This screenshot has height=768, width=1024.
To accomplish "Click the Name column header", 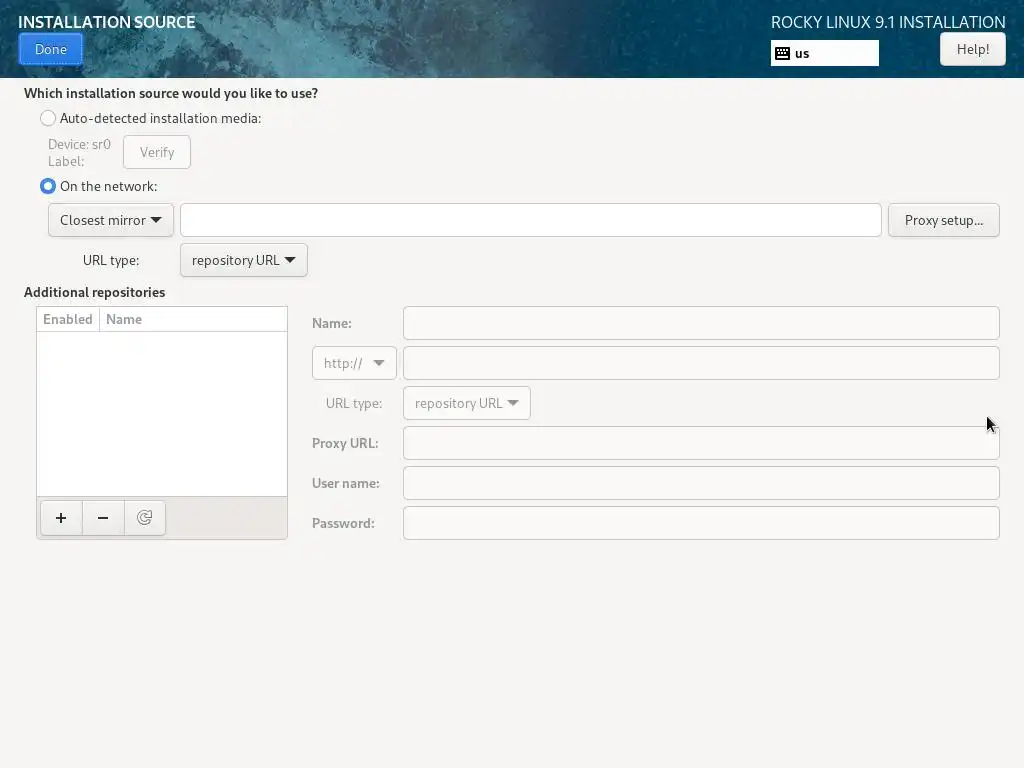I will [x=193, y=319].
